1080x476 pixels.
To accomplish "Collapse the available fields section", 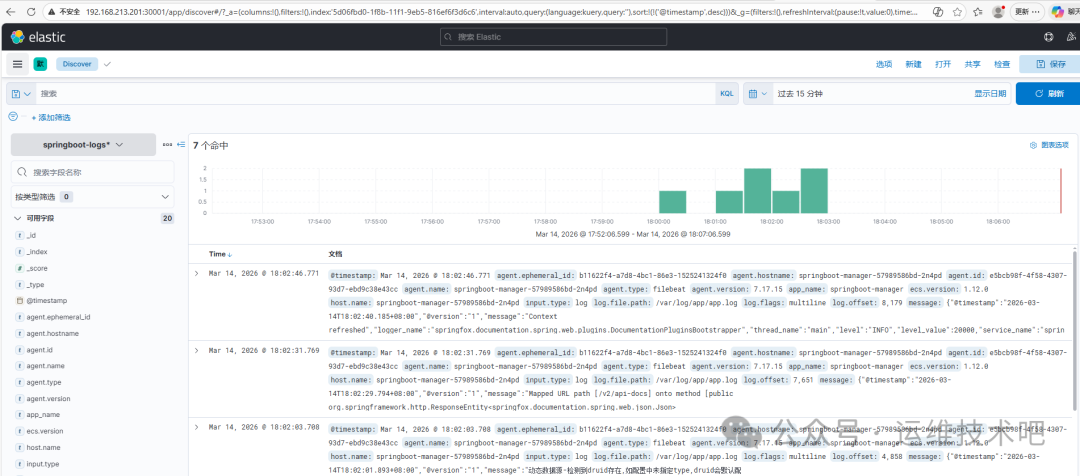I will click(x=18, y=218).
